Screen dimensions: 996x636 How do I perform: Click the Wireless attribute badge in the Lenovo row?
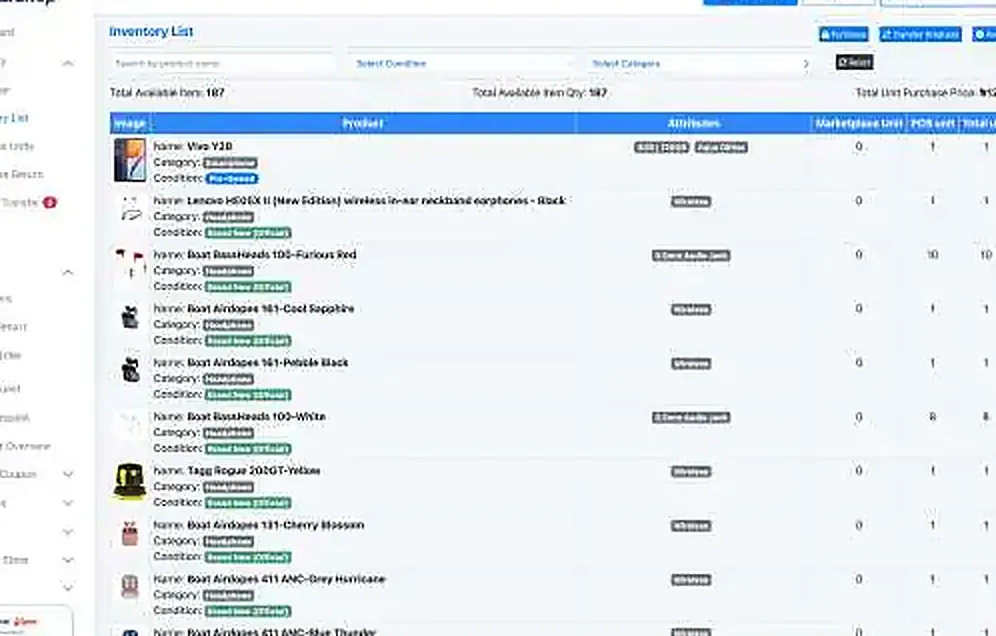690,201
